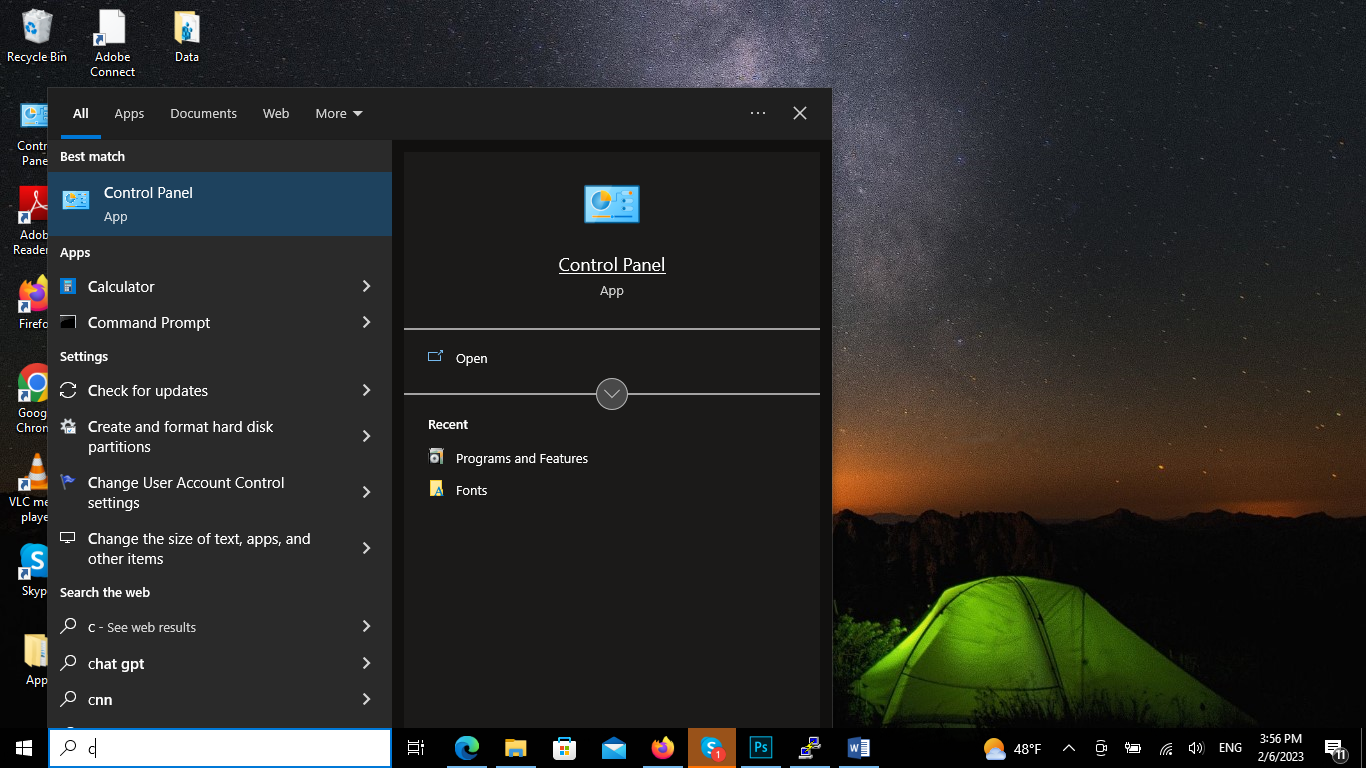Close the search panel with X
The width and height of the screenshot is (1366, 768).
(800, 113)
